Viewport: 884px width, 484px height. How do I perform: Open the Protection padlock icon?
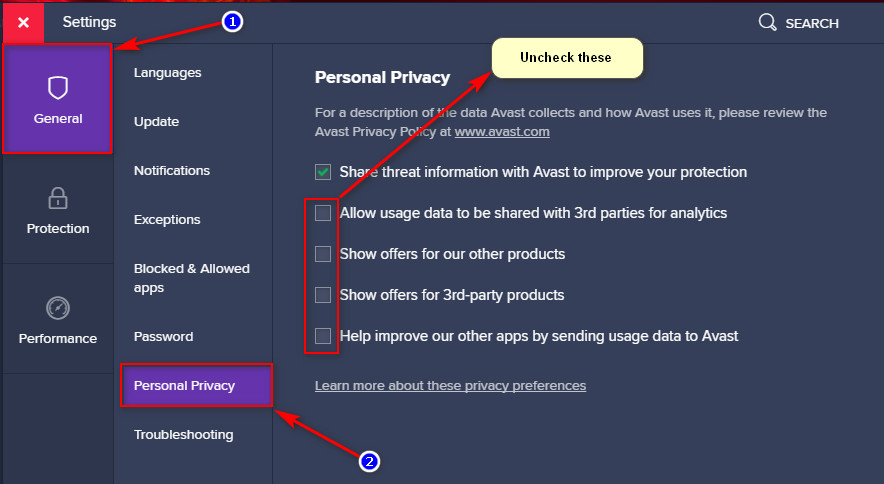[58, 198]
